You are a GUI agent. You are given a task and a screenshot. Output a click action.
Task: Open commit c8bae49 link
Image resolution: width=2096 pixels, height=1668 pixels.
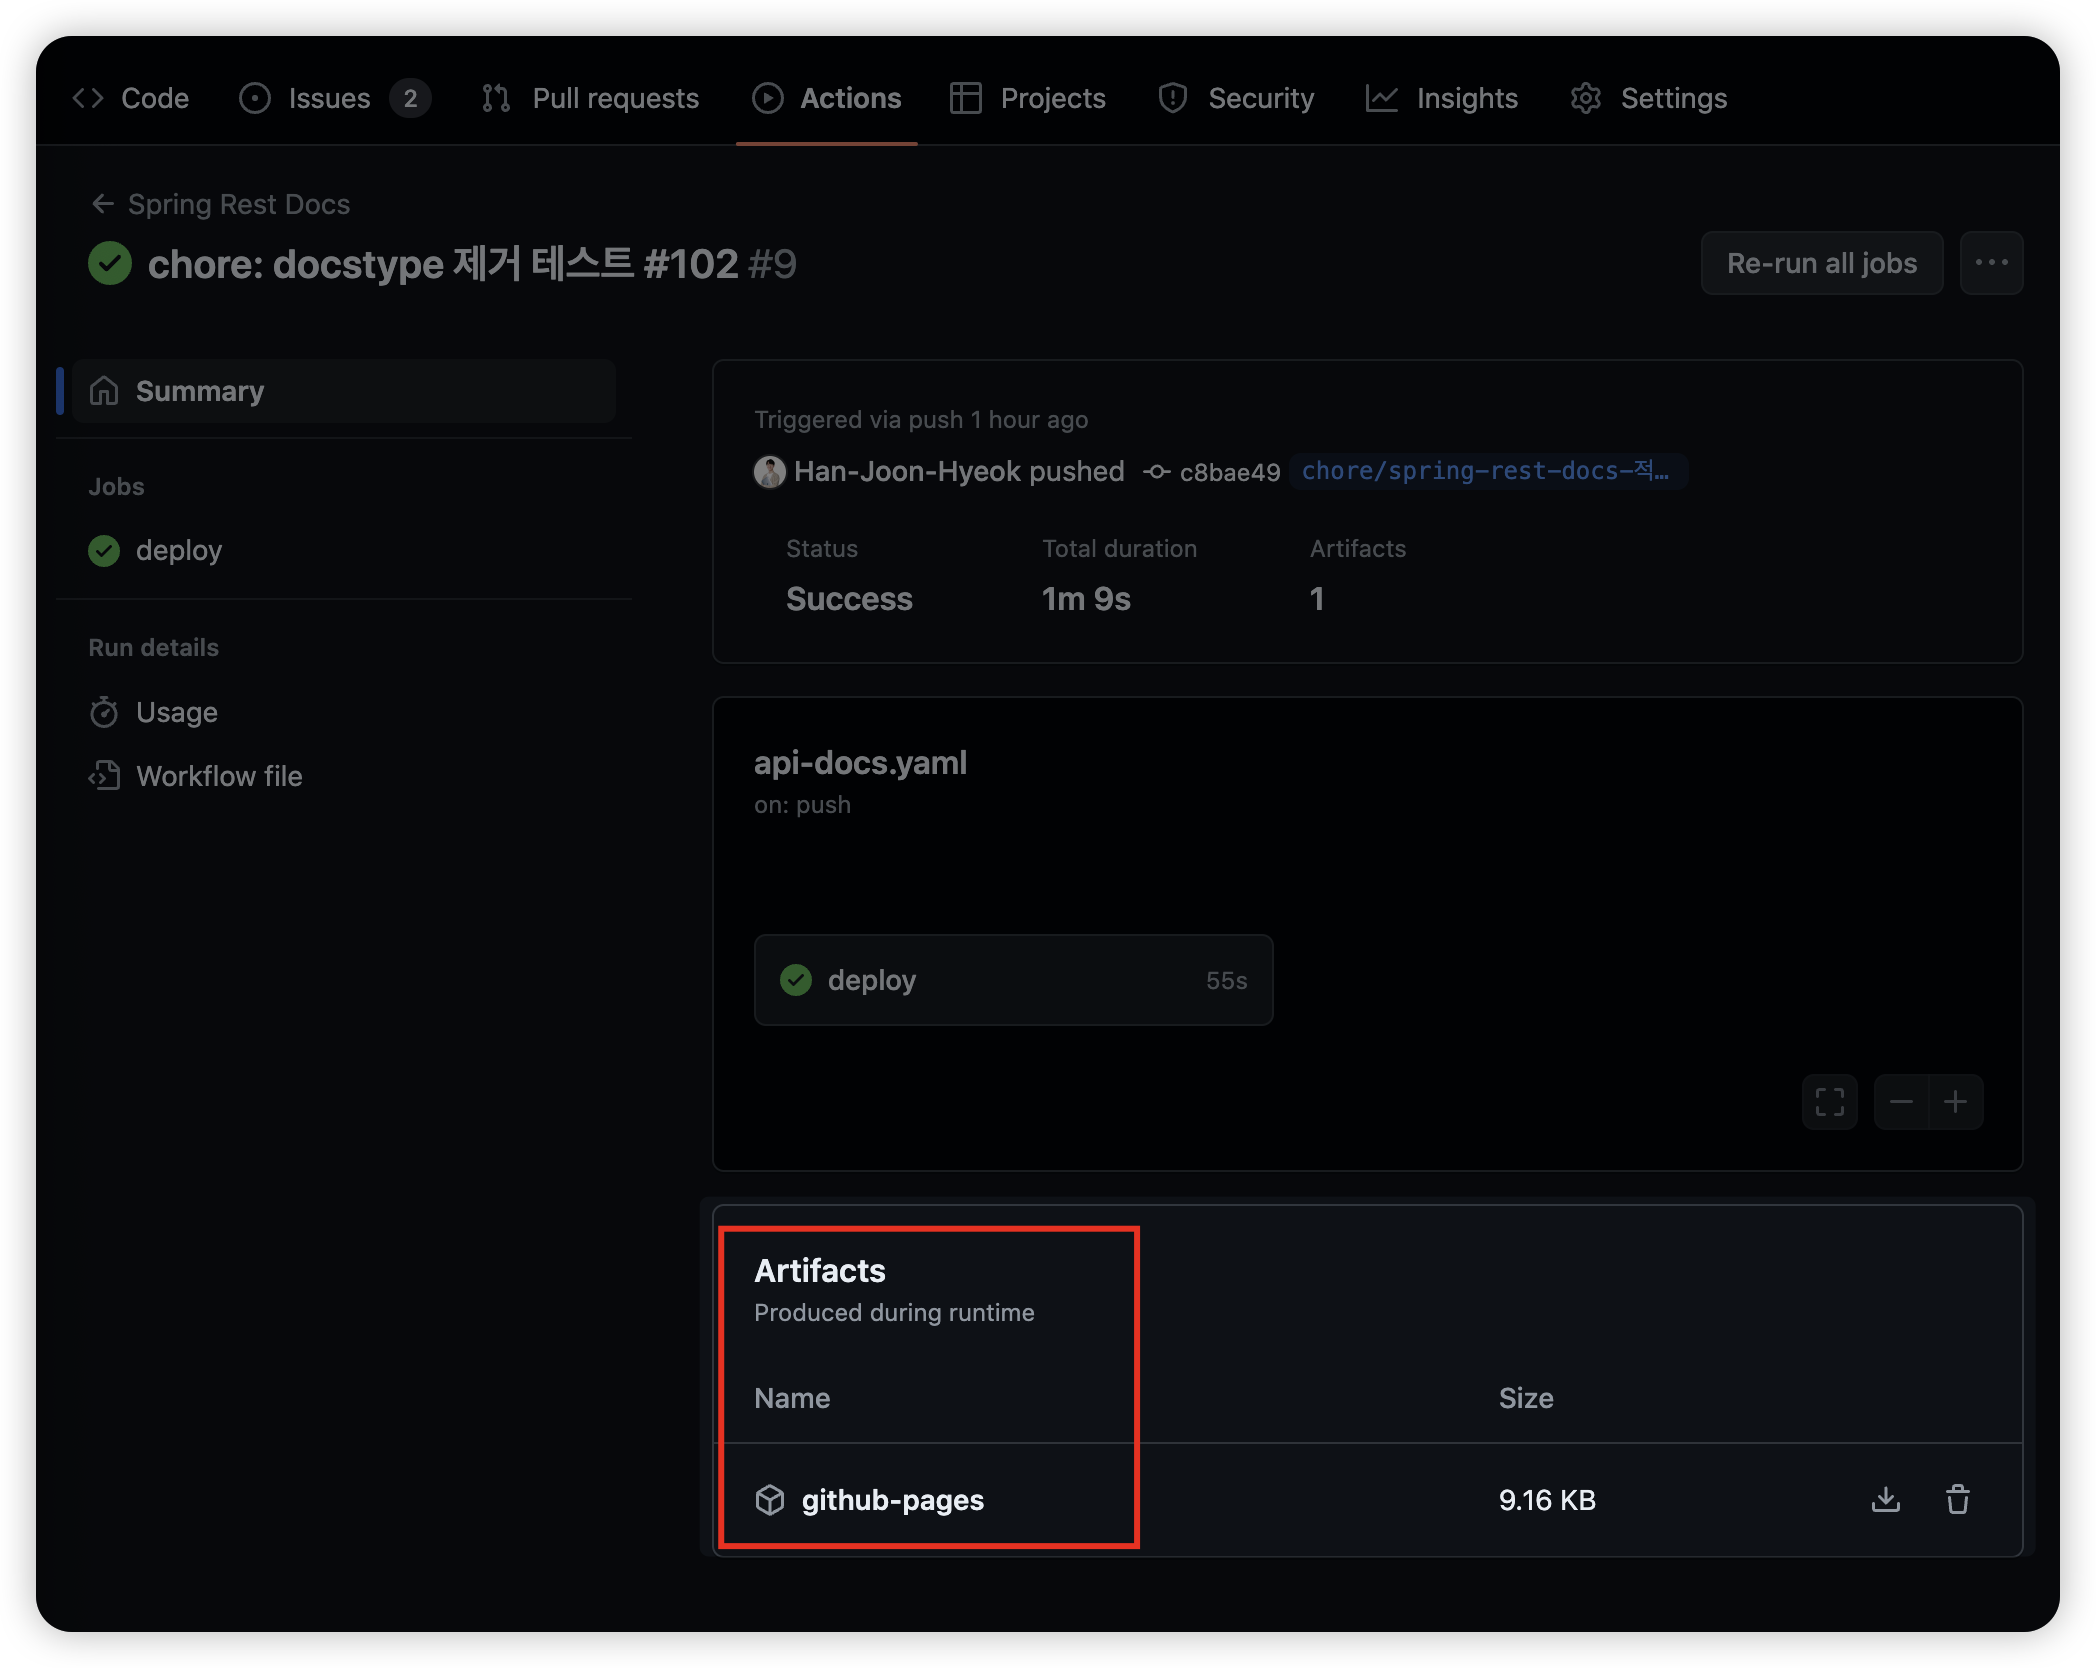(1229, 472)
